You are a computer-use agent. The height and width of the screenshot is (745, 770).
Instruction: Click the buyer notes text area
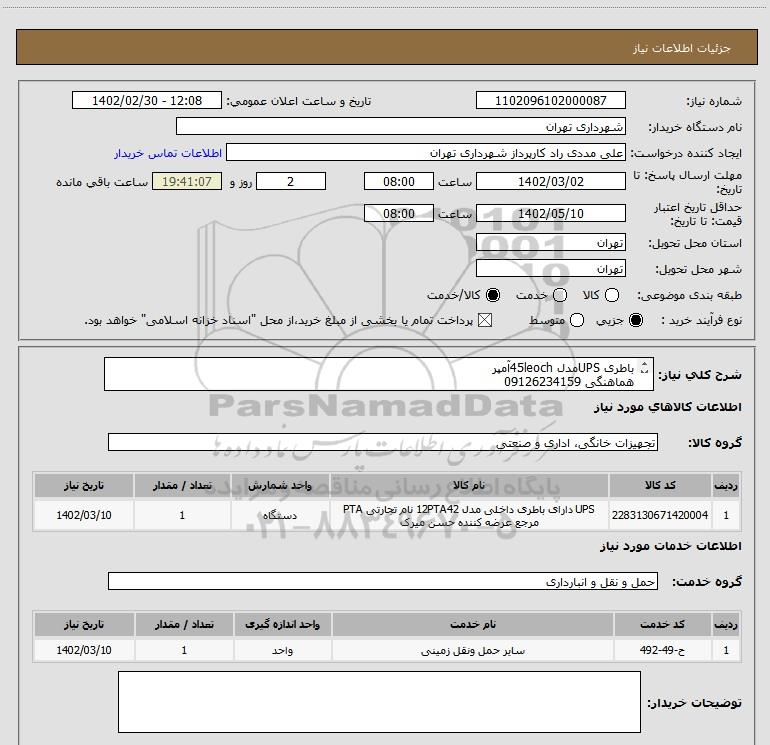click(x=379, y=702)
